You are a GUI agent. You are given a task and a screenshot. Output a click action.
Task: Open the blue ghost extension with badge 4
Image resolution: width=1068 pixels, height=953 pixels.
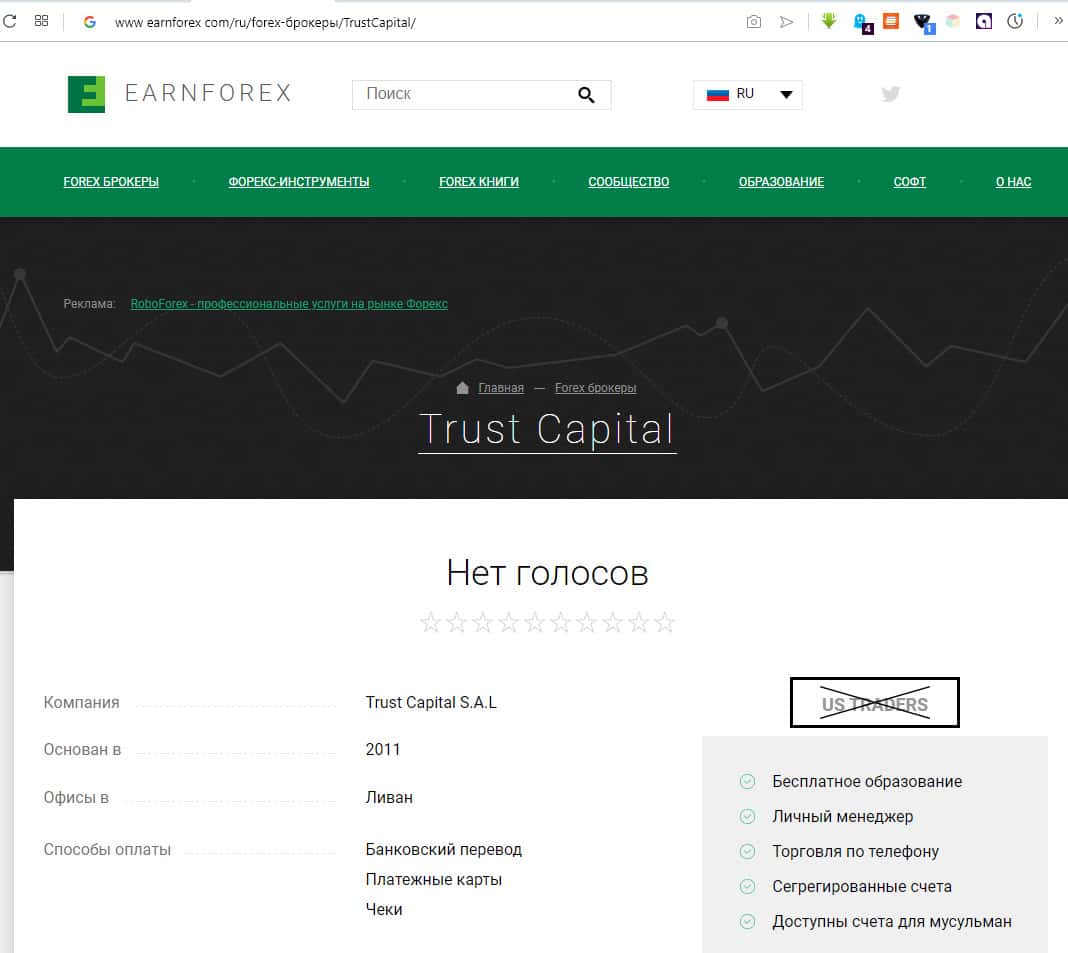coord(863,23)
